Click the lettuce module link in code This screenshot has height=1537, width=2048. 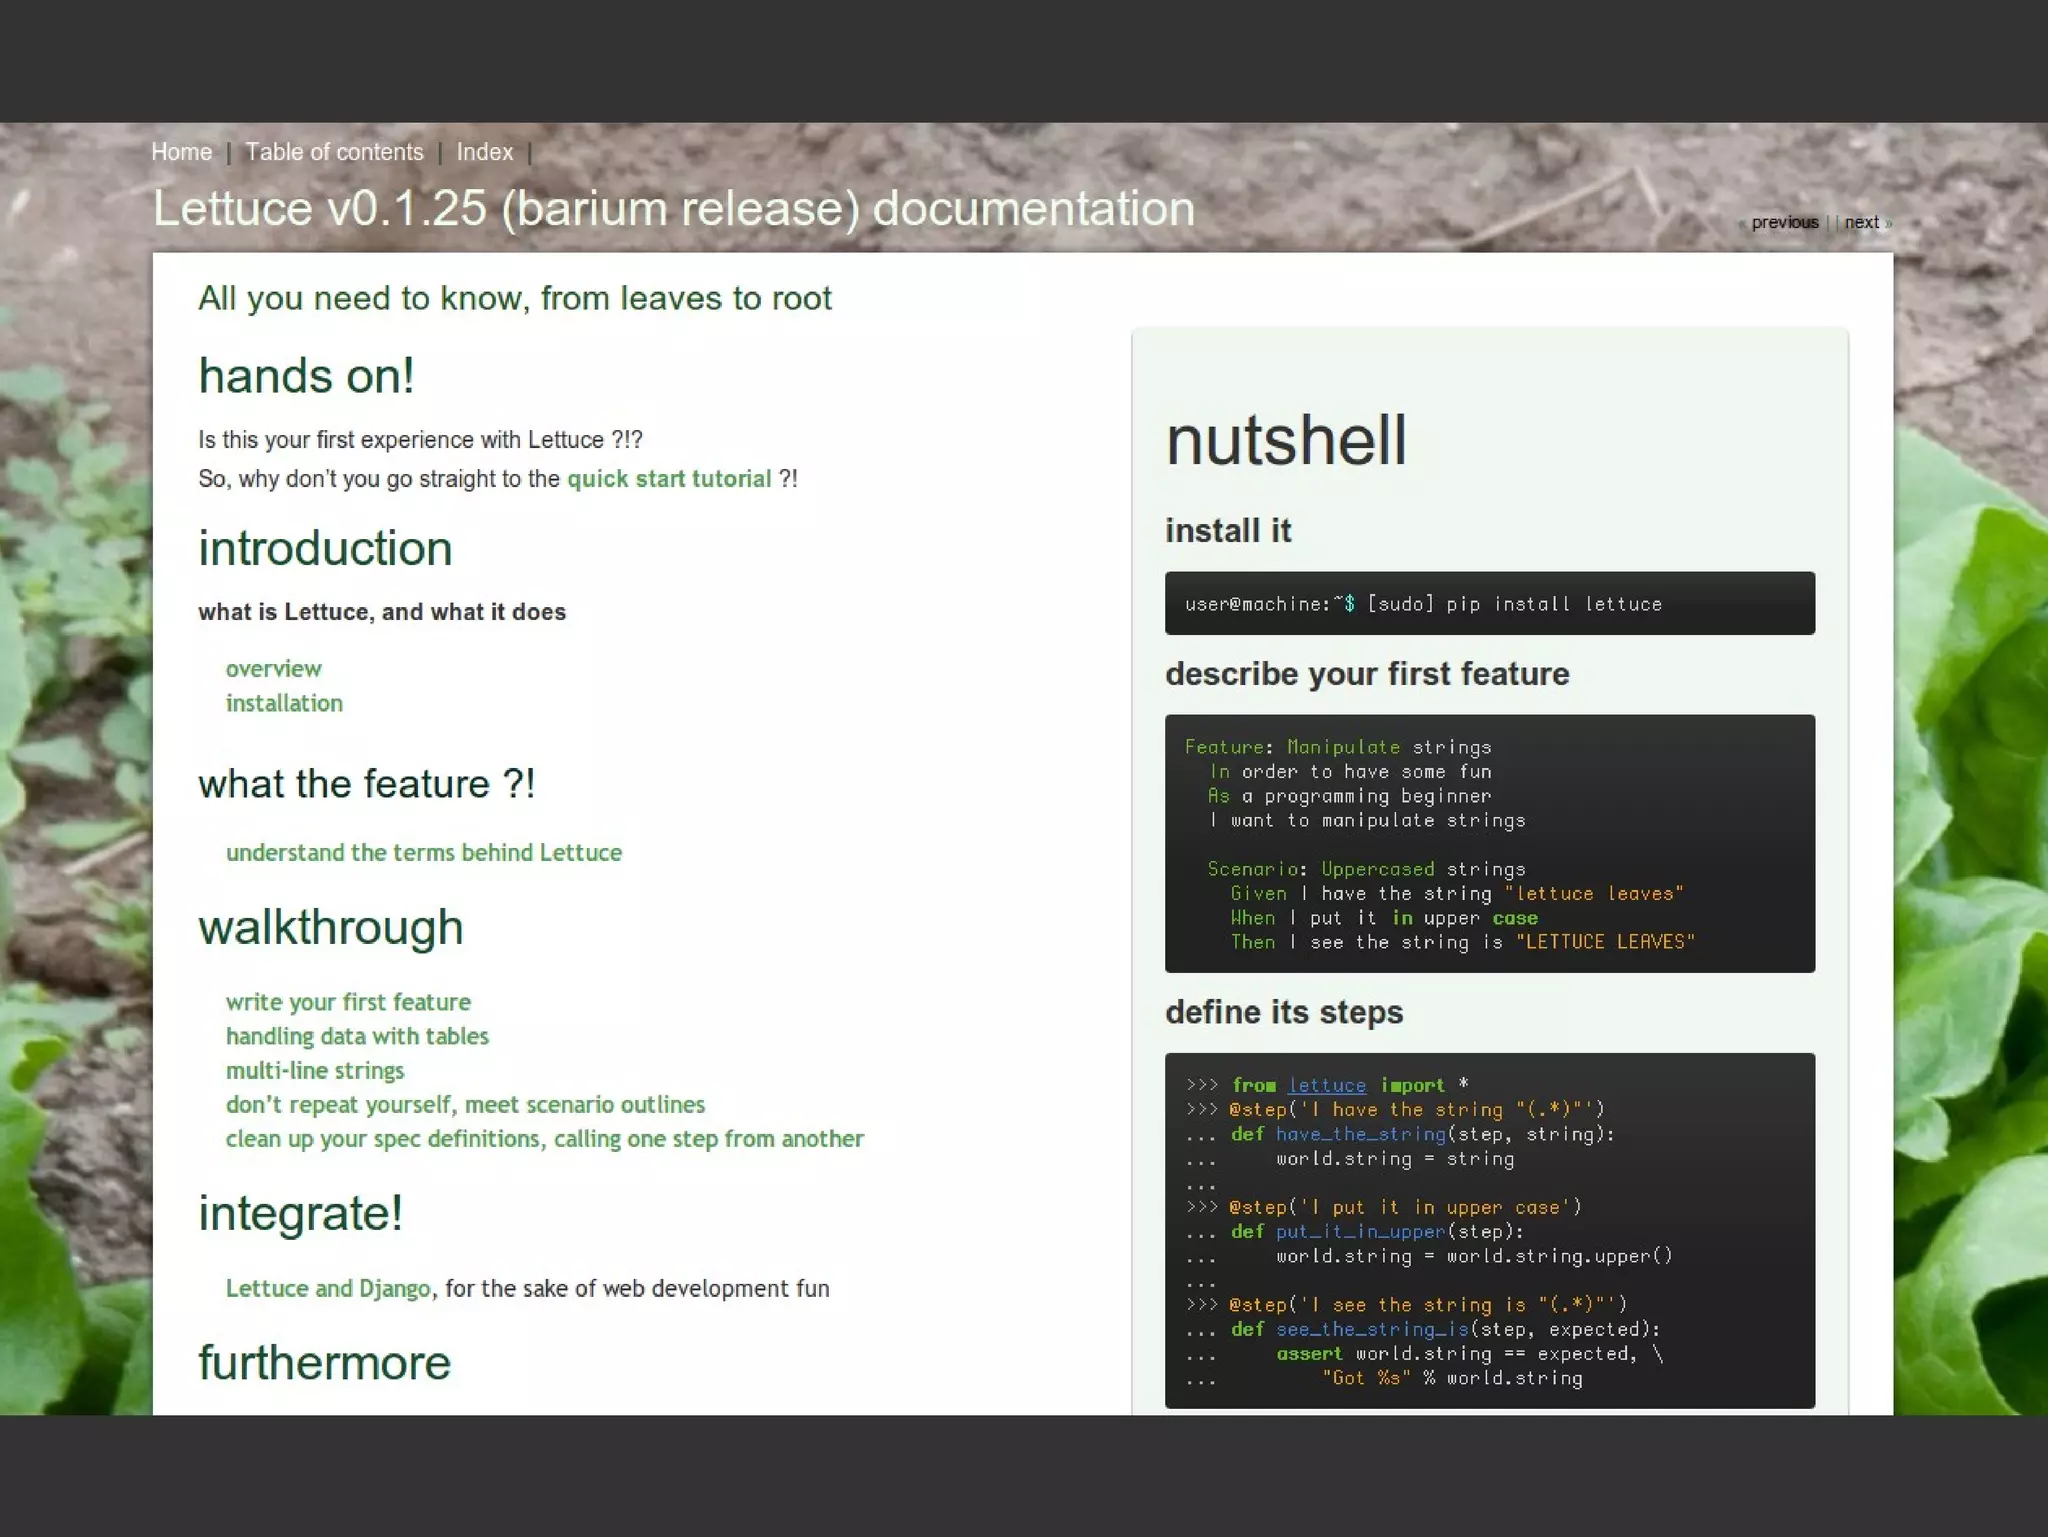click(1326, 1085)
